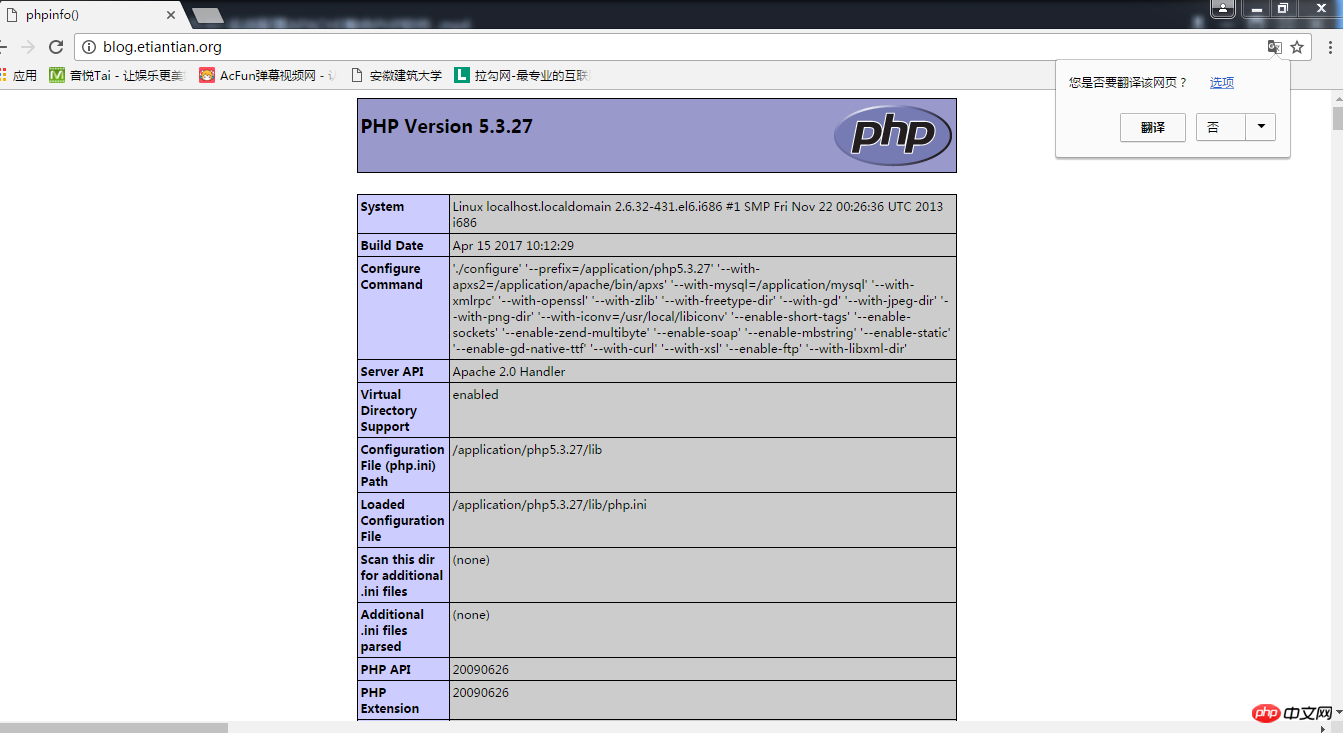Open the browser profile avatar icon

[x=1223, y=9]
